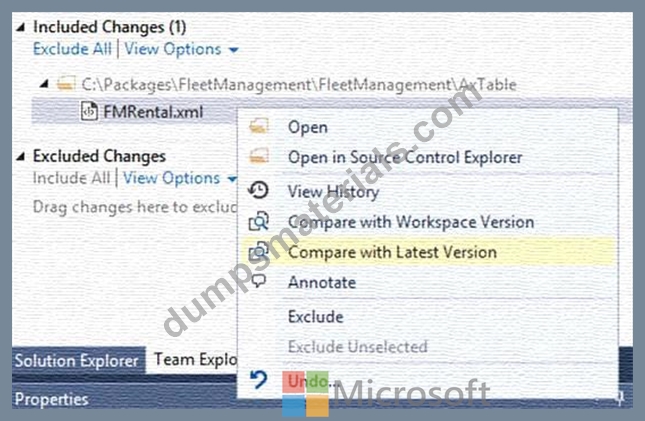Click the Undo arrow icon
The image size is (645, 421).
click(259, 379)
